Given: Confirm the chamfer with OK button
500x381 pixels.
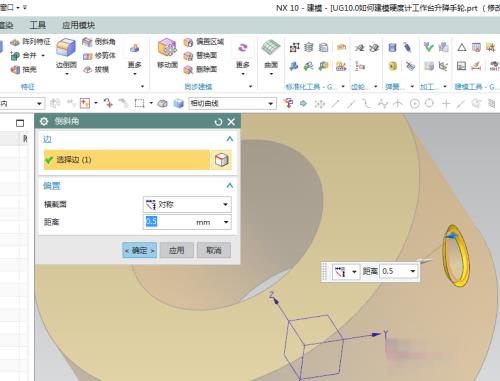Looking at the screenshot, I should pyautogui.click(x=139, y=250).
